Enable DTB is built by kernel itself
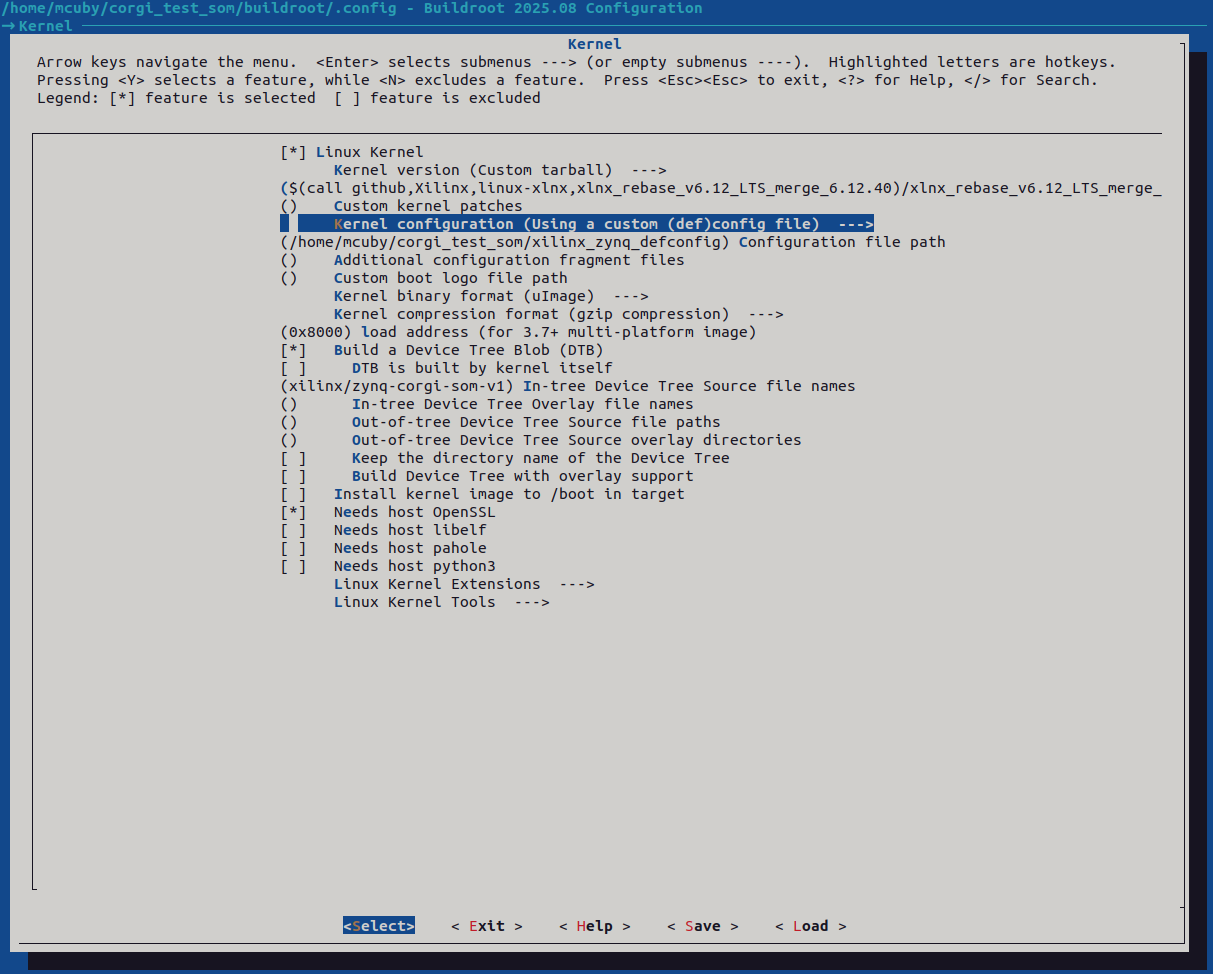Viewport: 1213px width, 974px height. (x=294, y=368)
